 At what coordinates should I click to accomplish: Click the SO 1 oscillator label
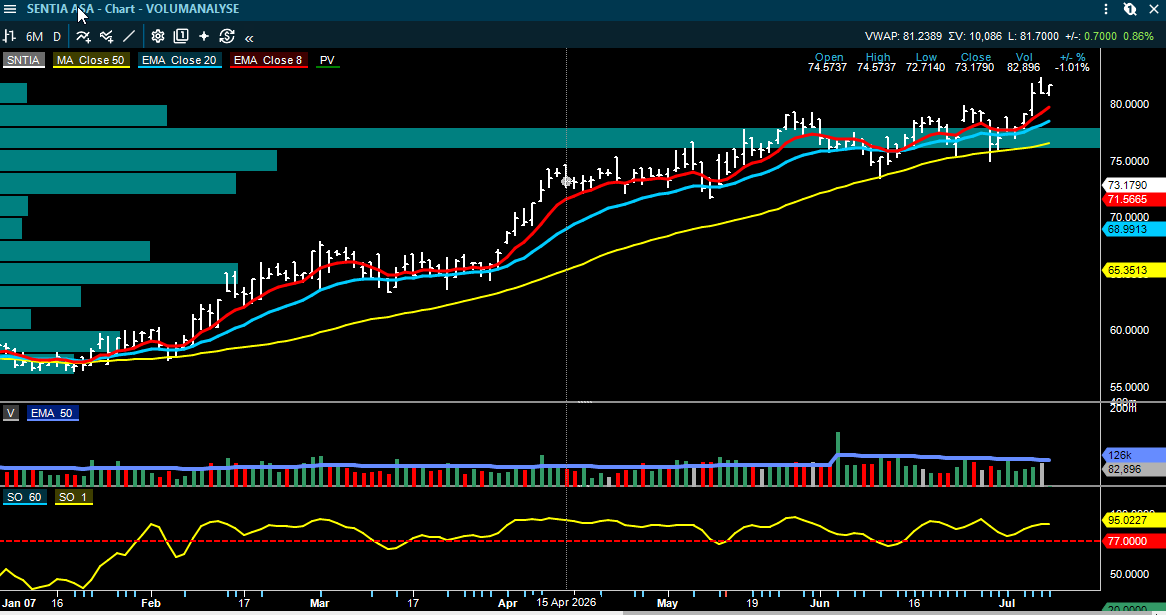[x=73, y=497]
